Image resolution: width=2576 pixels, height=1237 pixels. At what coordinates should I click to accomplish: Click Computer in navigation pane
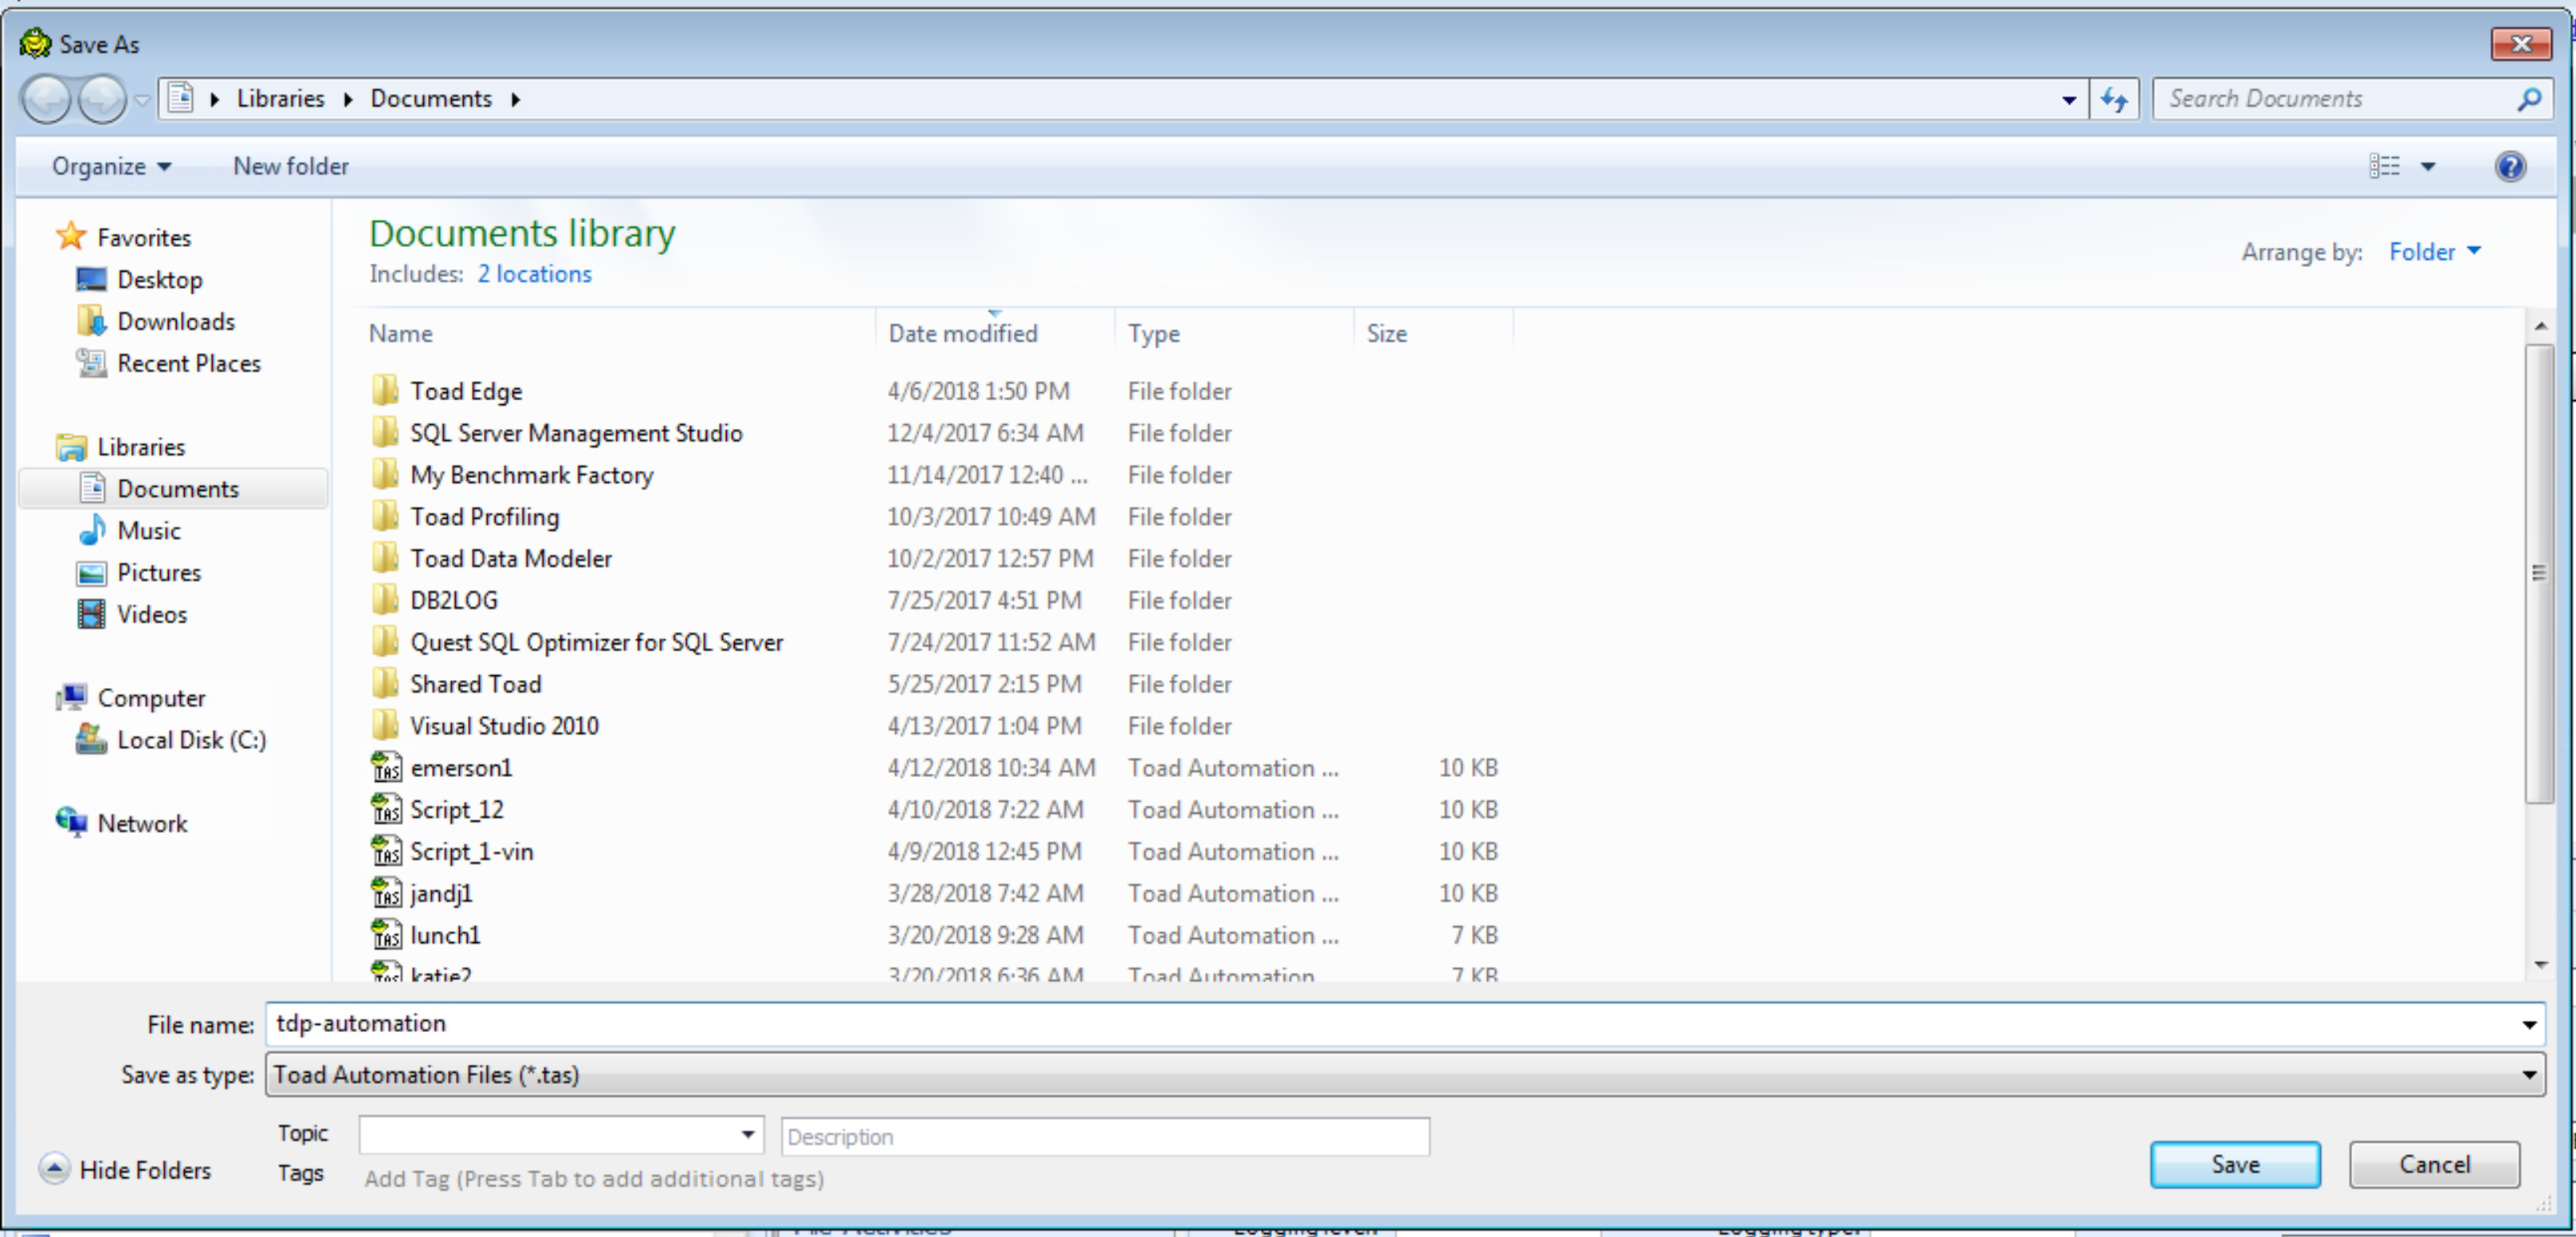(151, 698)
